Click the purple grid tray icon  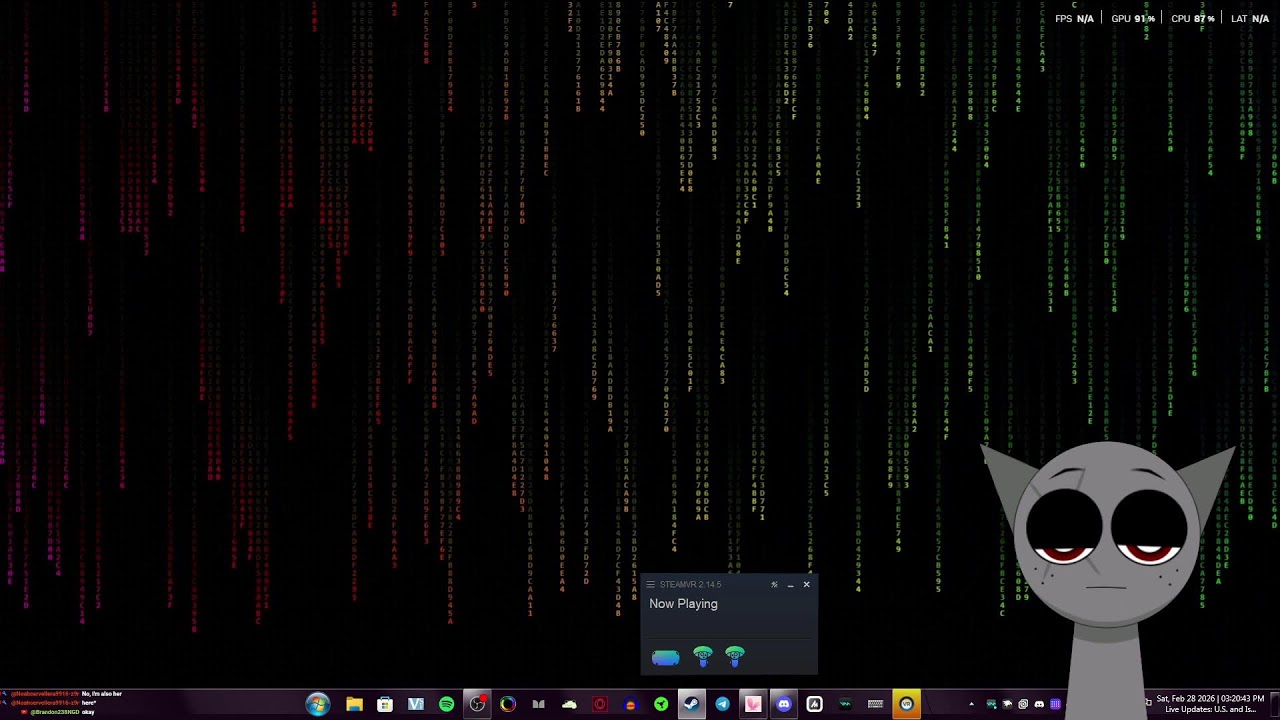click(x=1055, y=704)
